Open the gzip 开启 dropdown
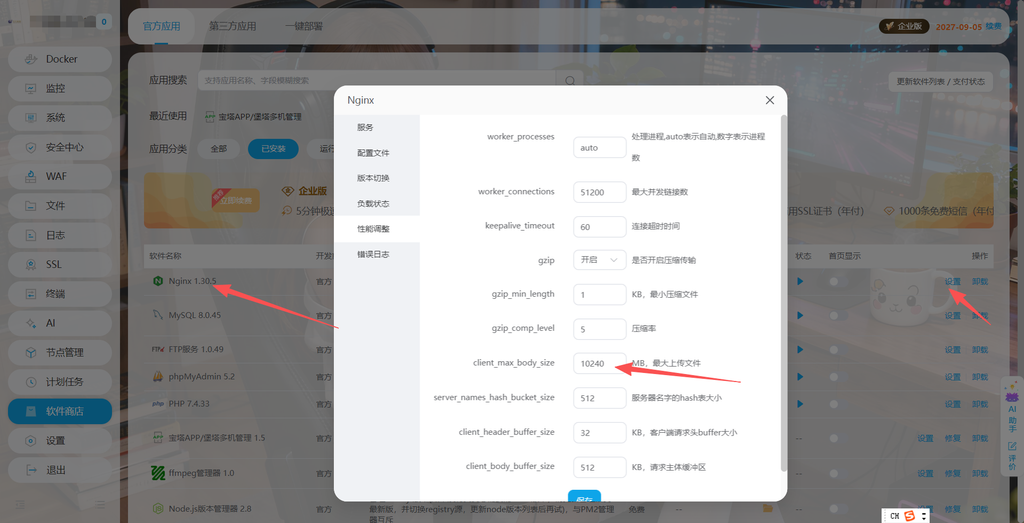 [600, 260]
